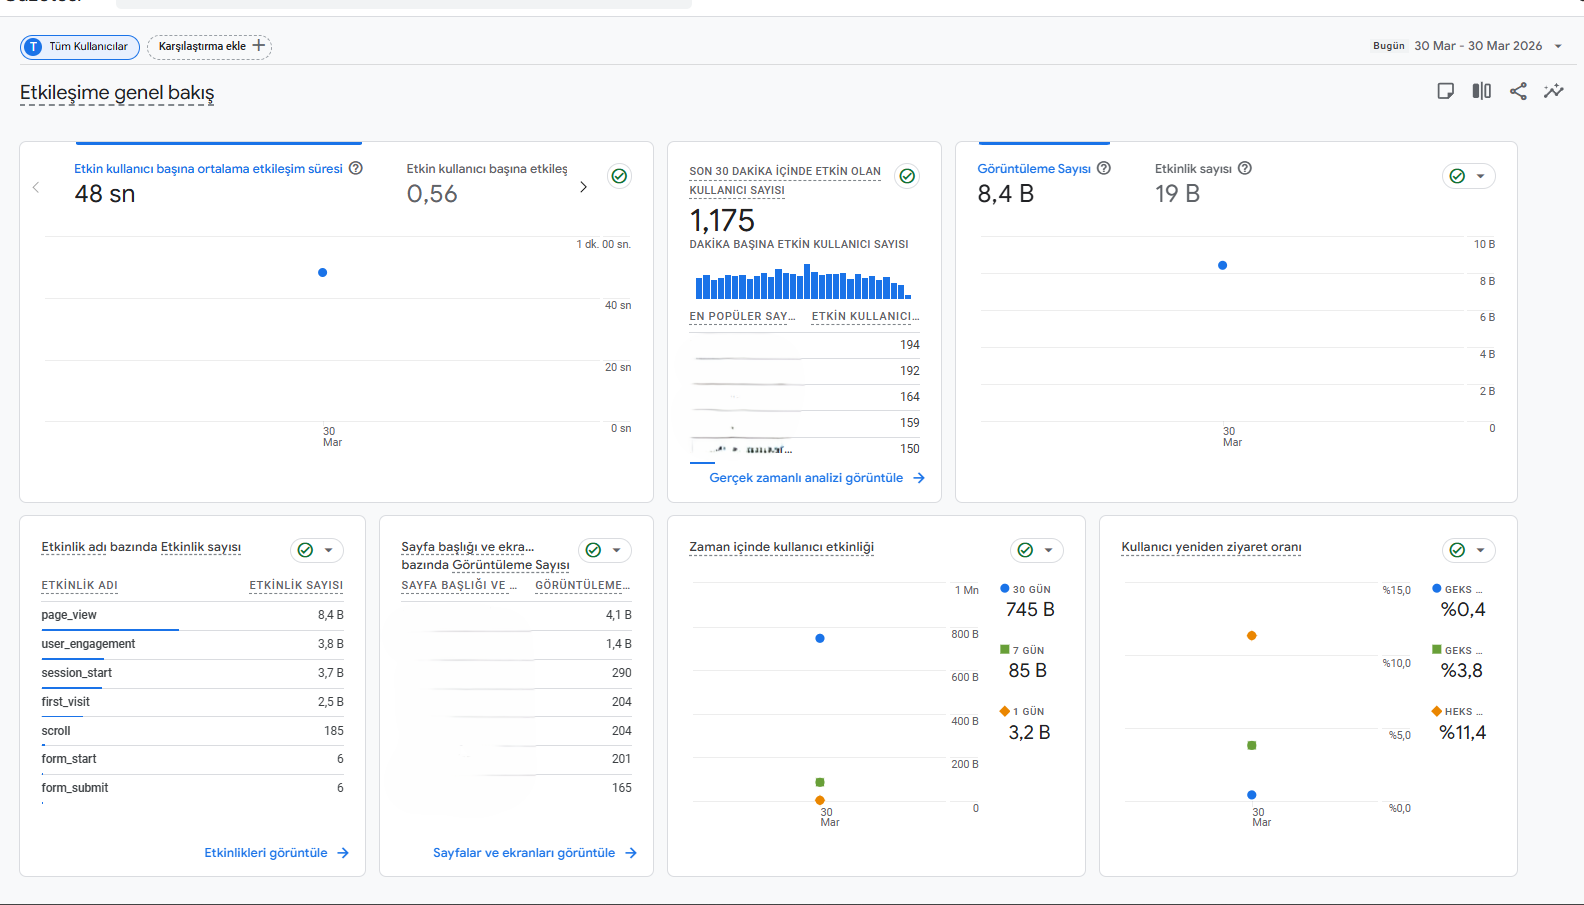The height and width of the screenshot is (905, 1584).
Task: Click the green check status on realtime card
Action: click(907, 176)
